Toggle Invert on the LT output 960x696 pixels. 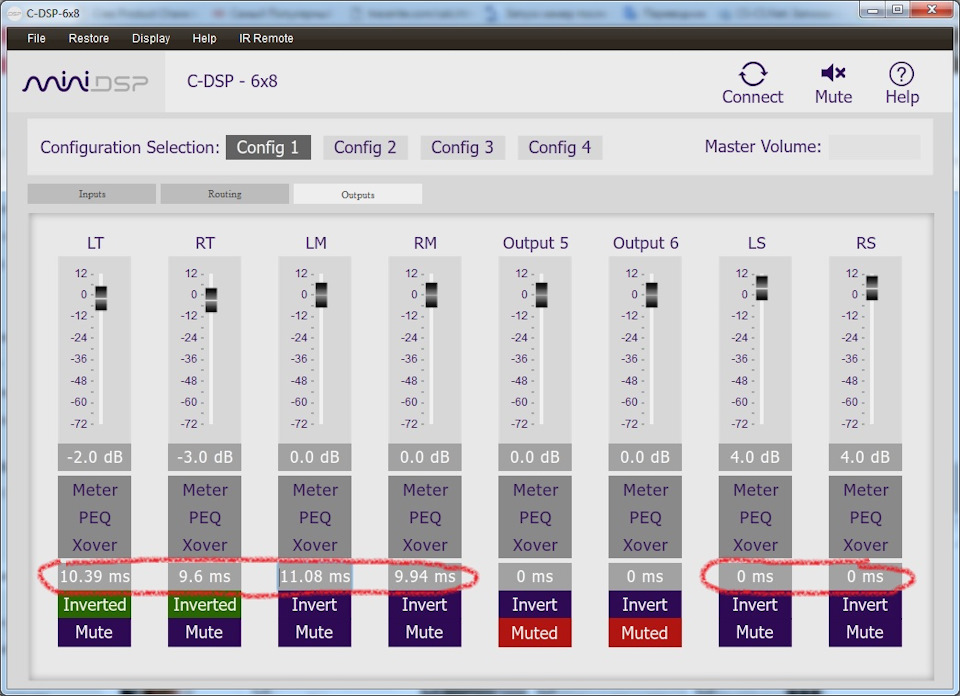[94, 605]
